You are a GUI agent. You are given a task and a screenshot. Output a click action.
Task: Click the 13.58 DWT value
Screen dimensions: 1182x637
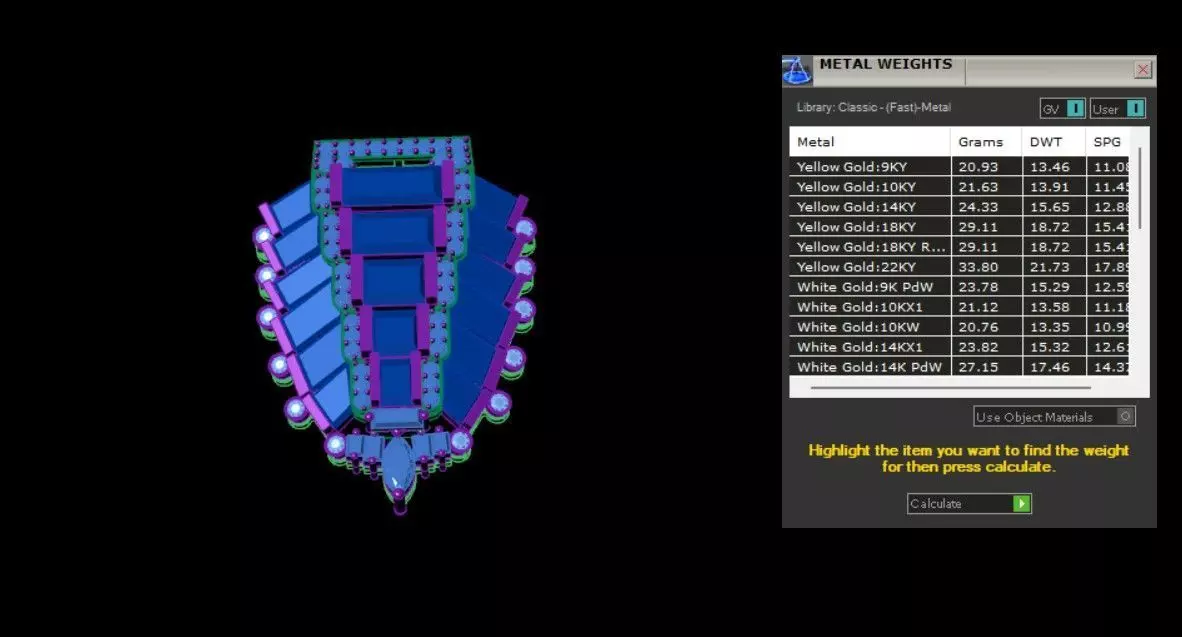coord(1049,307)
